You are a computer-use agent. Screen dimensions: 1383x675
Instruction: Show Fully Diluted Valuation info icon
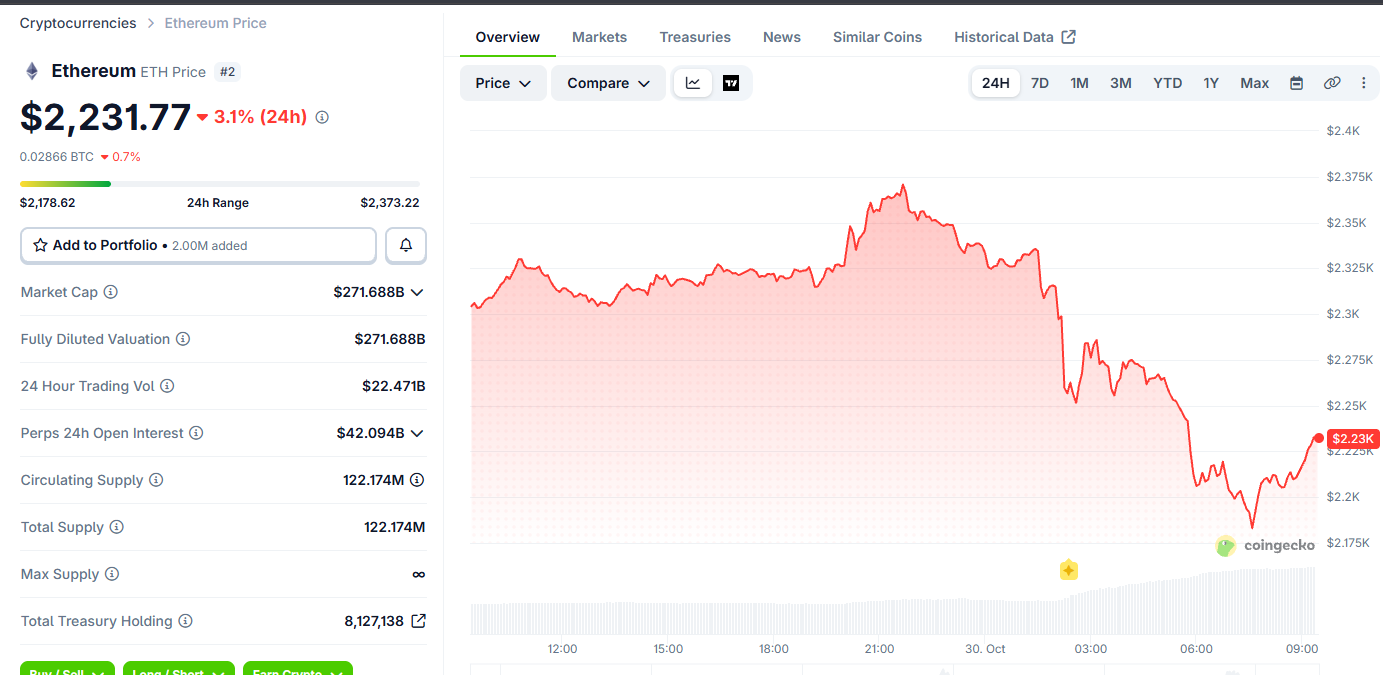point(183,339)
